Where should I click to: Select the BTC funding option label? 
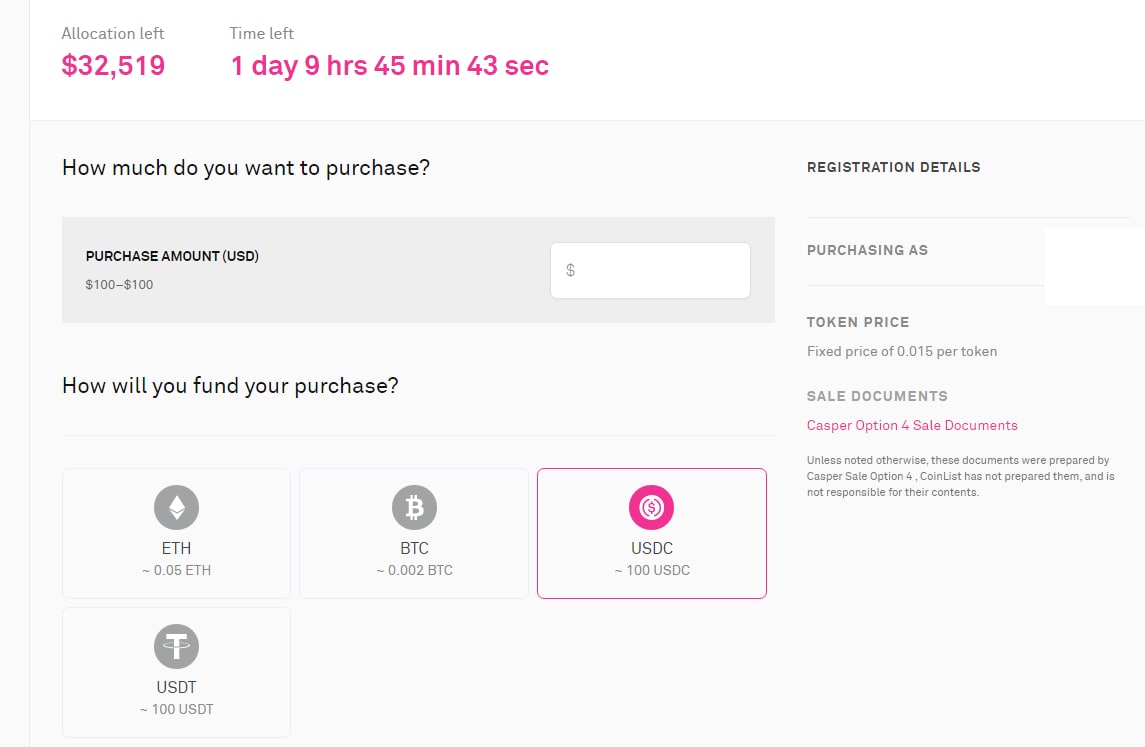click(x=414, y=548)
